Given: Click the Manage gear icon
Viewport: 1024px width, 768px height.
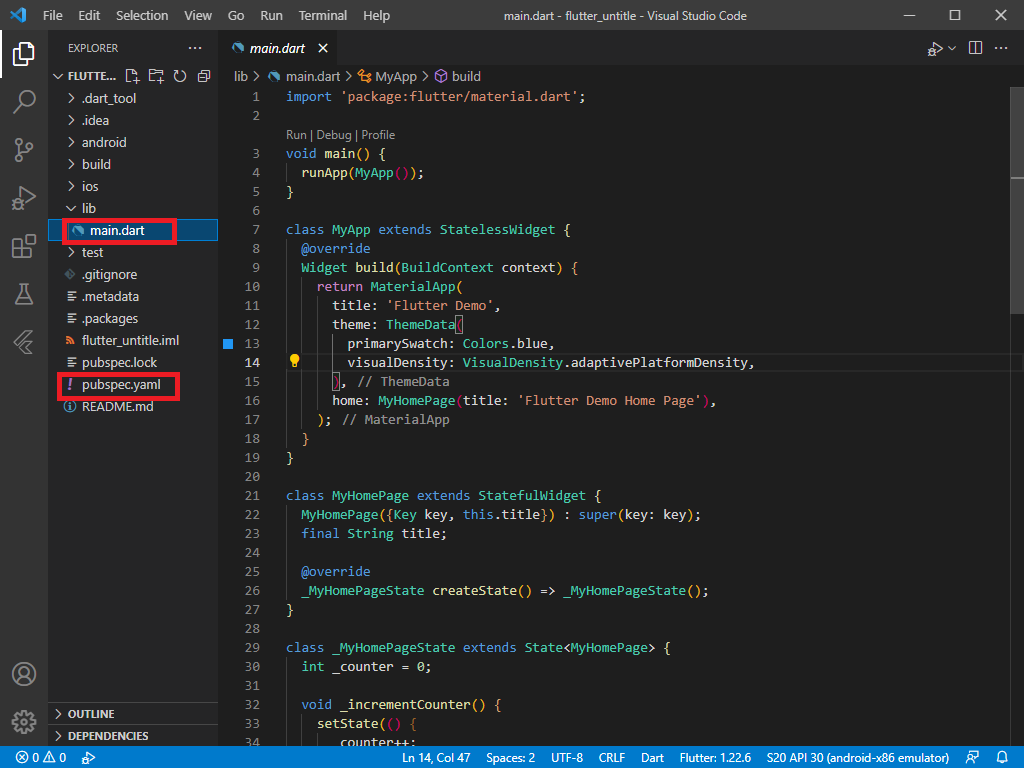Looking at the screenshot, I should point(24,721).
